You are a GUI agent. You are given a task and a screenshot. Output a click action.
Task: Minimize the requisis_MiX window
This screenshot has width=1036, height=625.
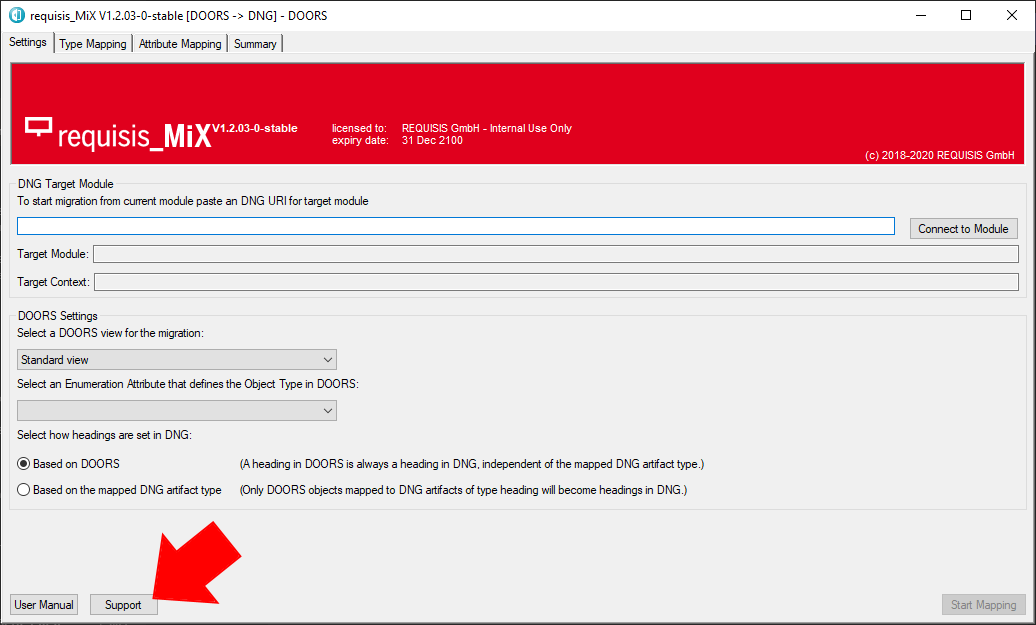(x=921, y=15)
